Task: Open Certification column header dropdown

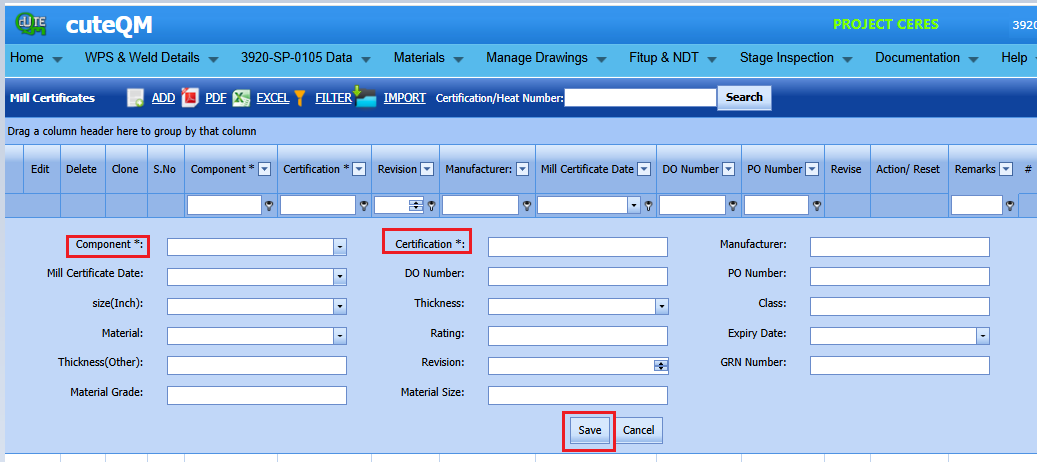Action: tap(359, 169)
